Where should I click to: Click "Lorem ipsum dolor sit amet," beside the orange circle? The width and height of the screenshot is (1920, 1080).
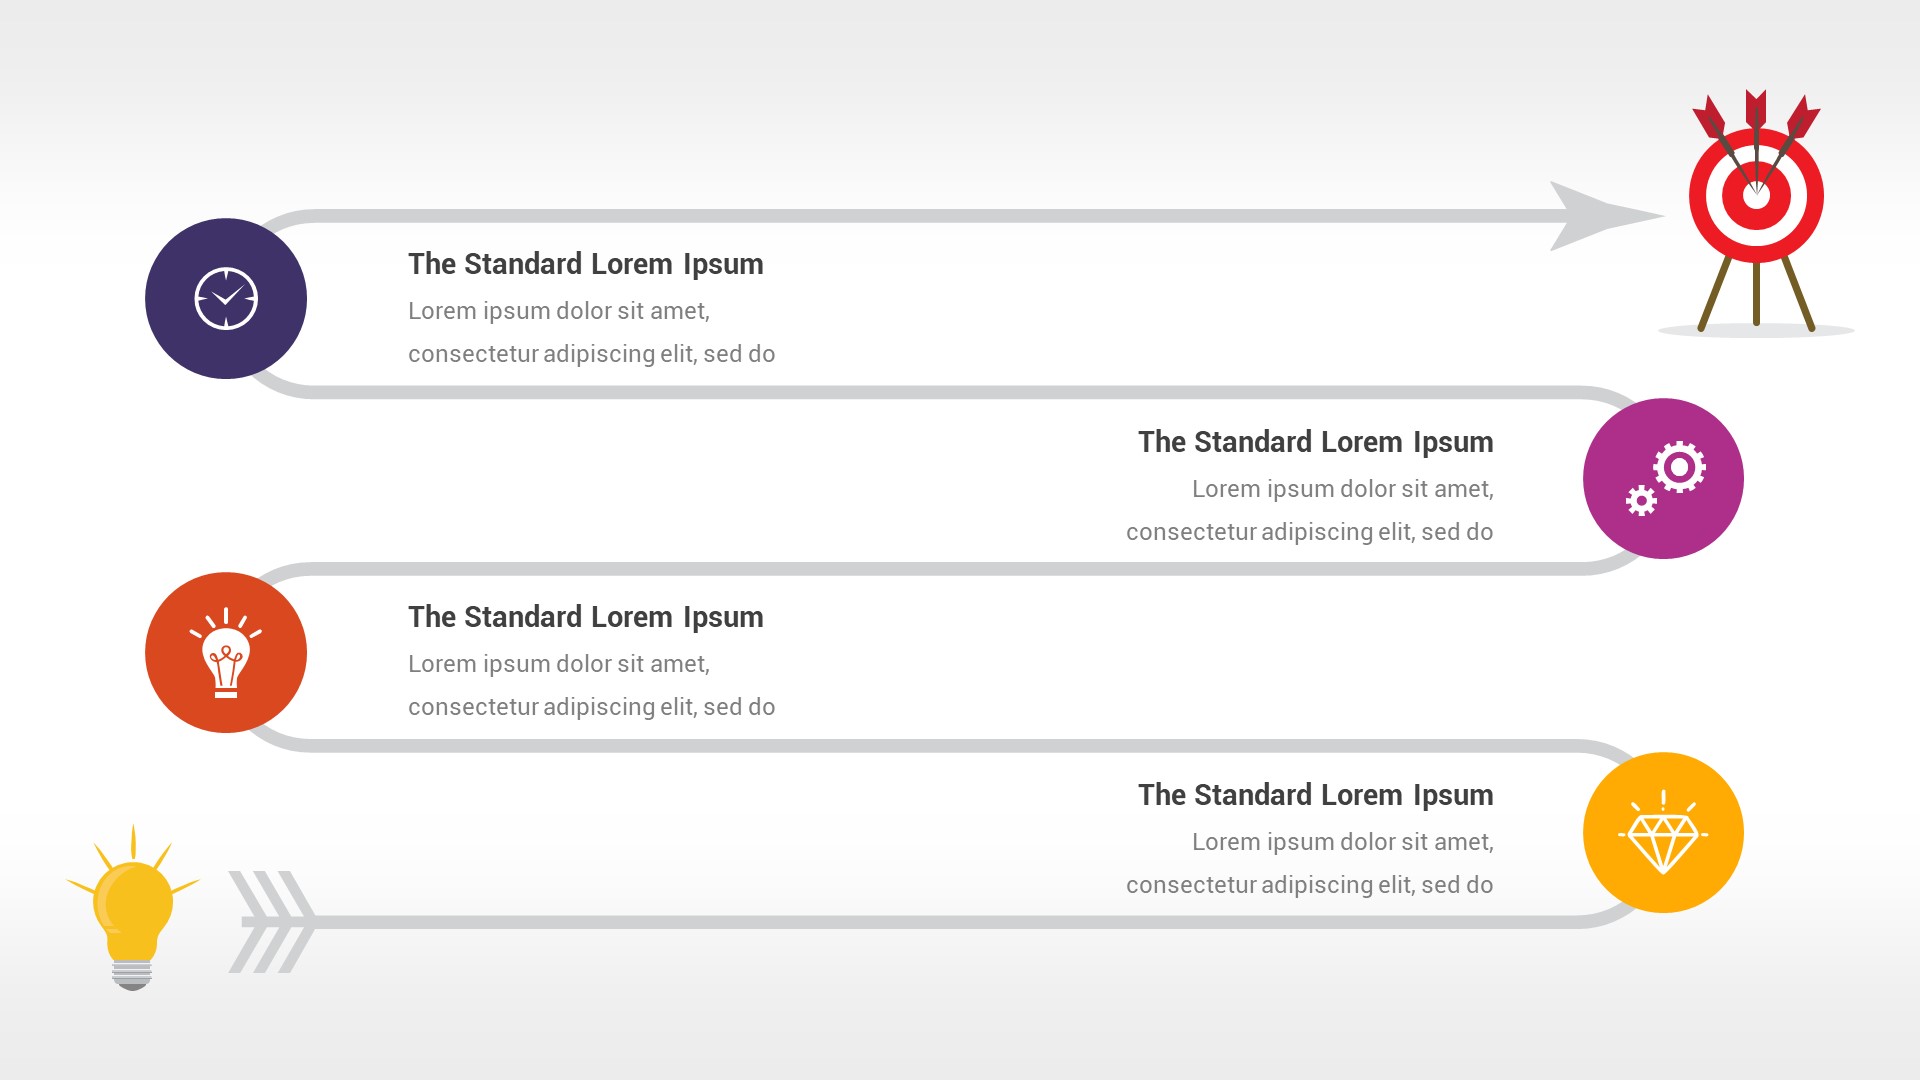(558, 664)
